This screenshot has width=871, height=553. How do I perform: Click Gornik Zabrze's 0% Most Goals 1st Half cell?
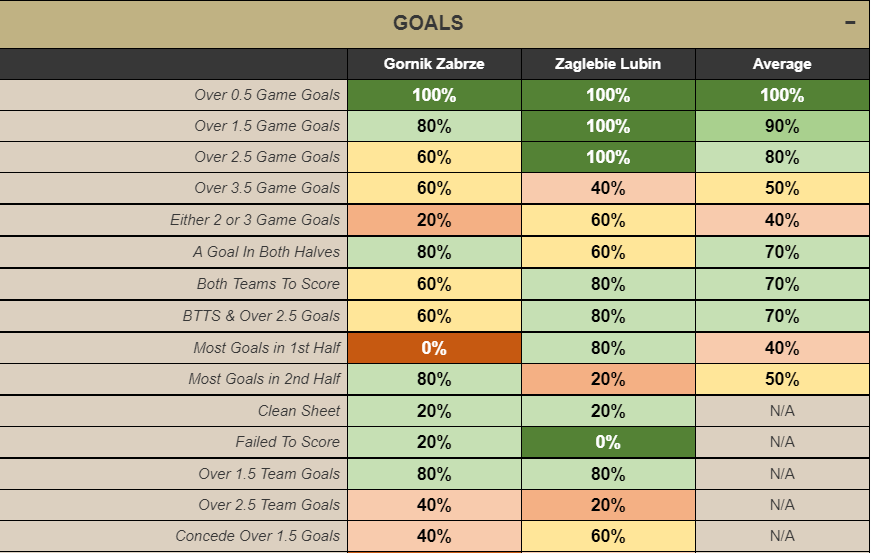[x=434, y=348]
